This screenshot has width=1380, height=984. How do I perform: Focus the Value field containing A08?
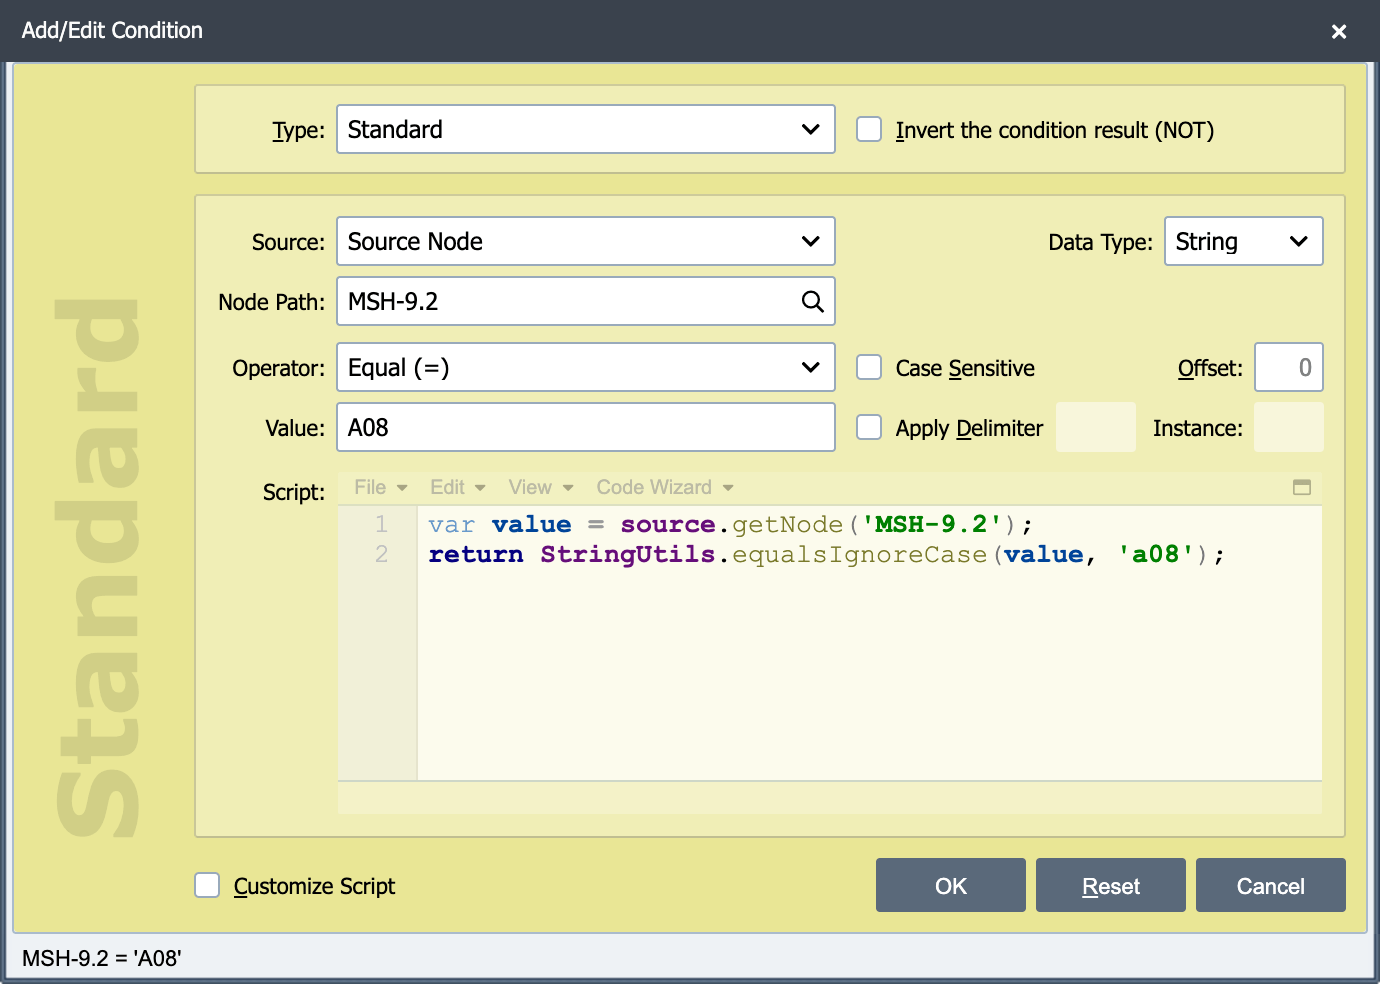point(586,427)
